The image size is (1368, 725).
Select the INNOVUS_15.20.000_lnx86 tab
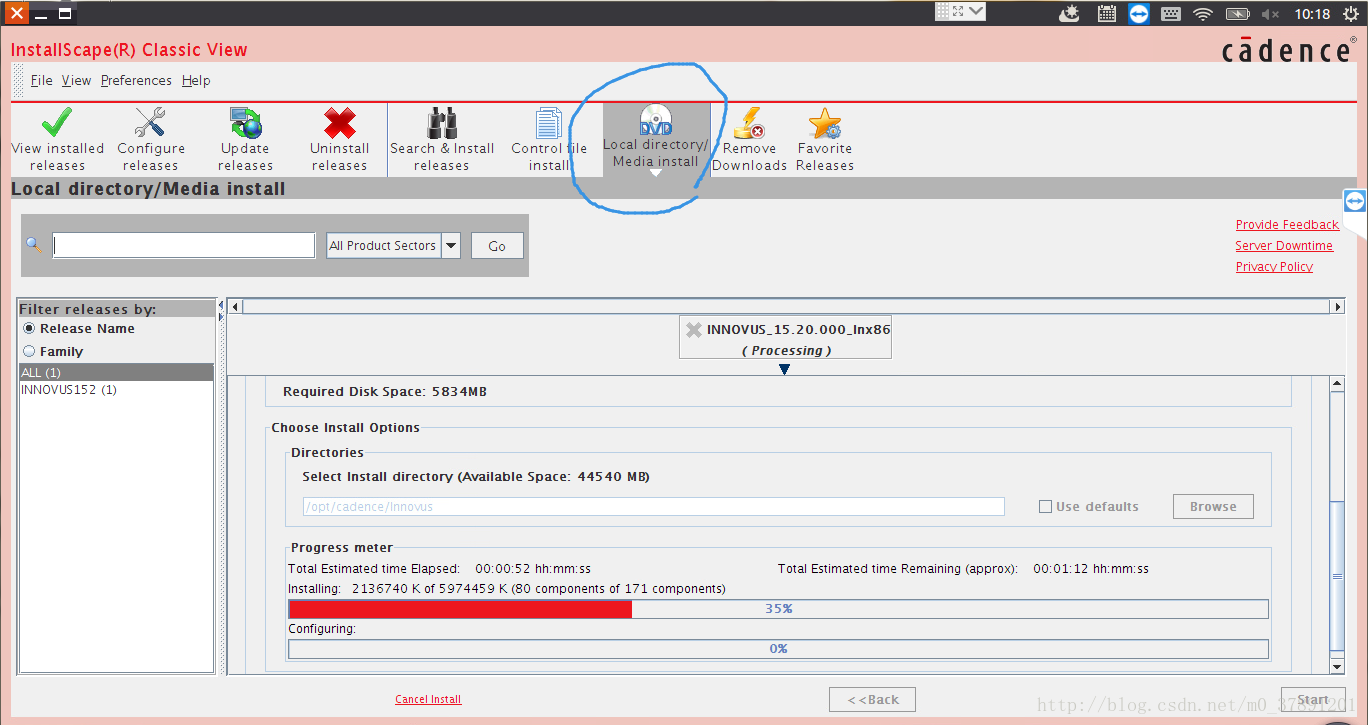tap(785, 338)
